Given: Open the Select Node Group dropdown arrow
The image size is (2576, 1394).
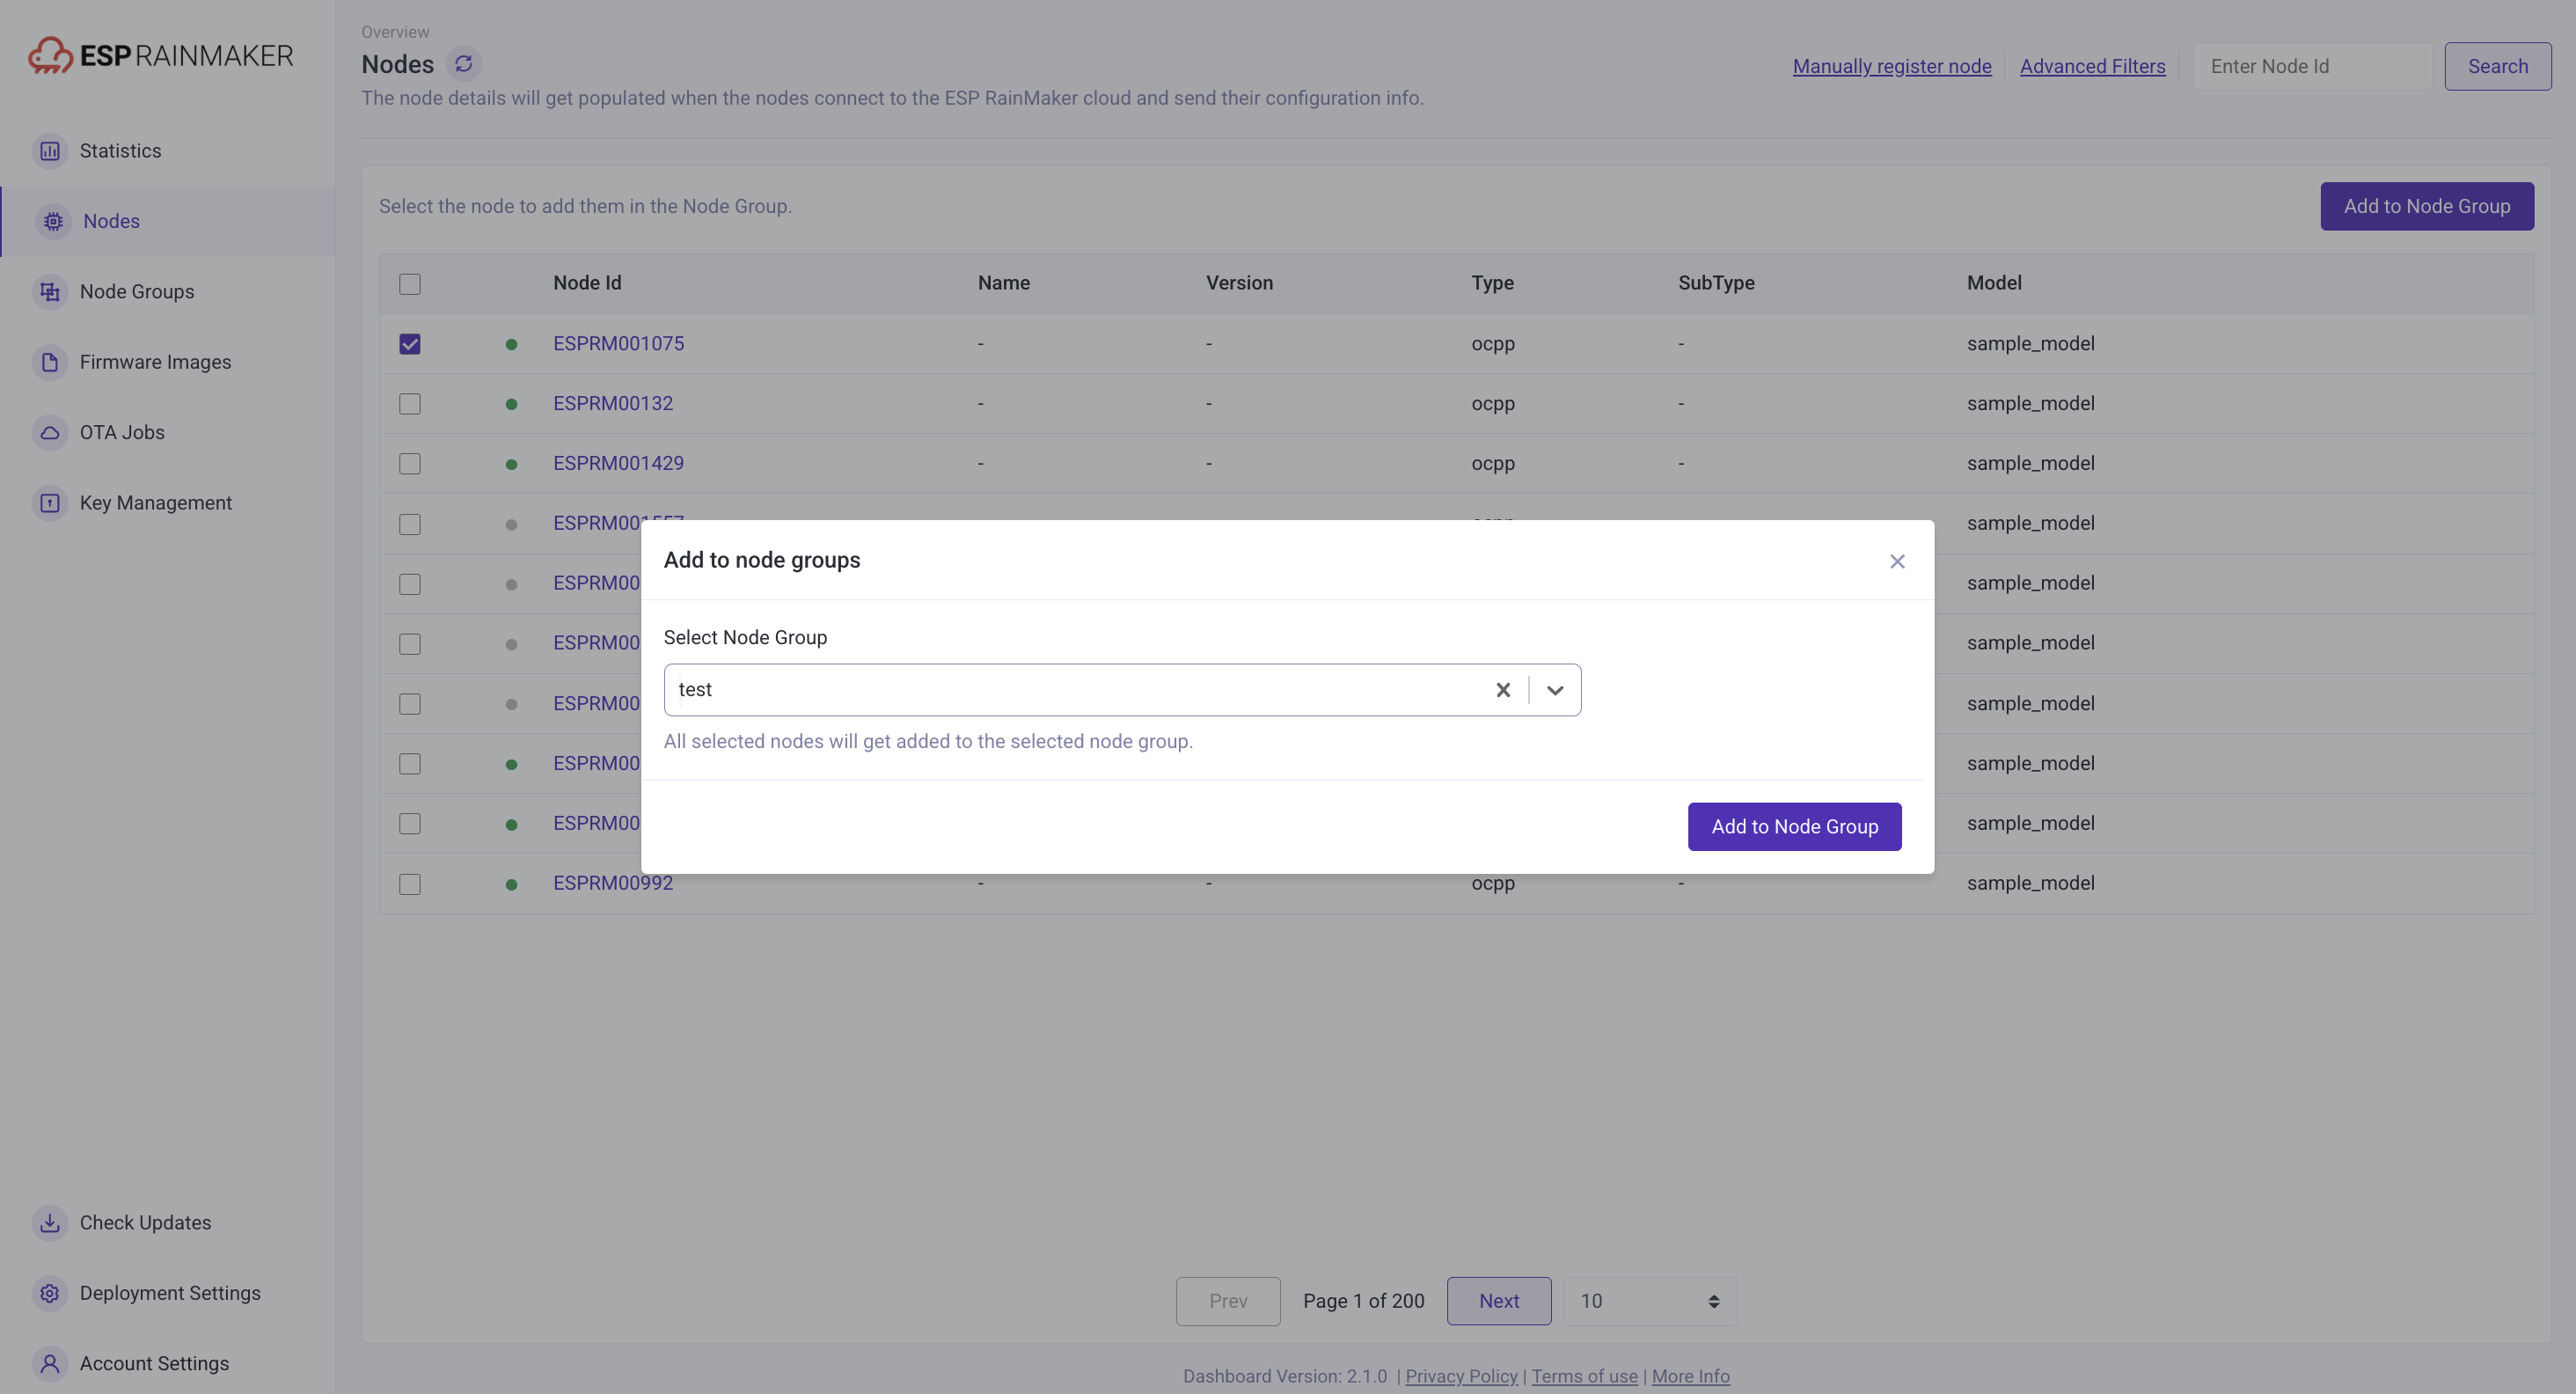Looking at the screenshot, I should point(1555,690).
